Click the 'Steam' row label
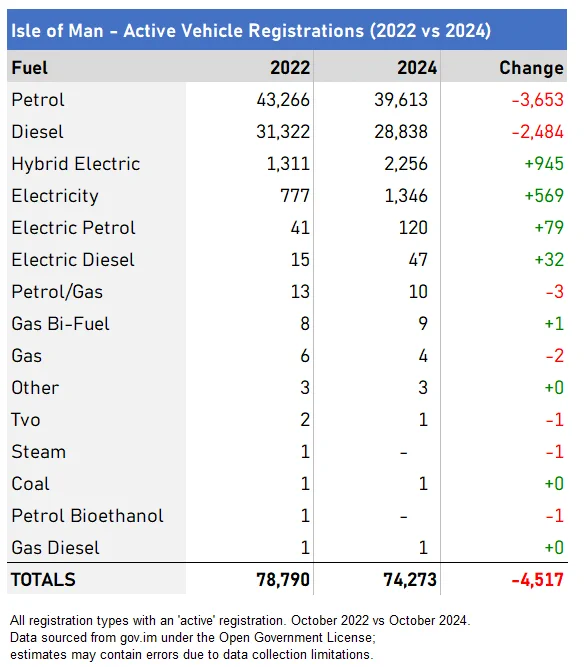The height and width of the screenshot is (667, 588). coord(39,452)
